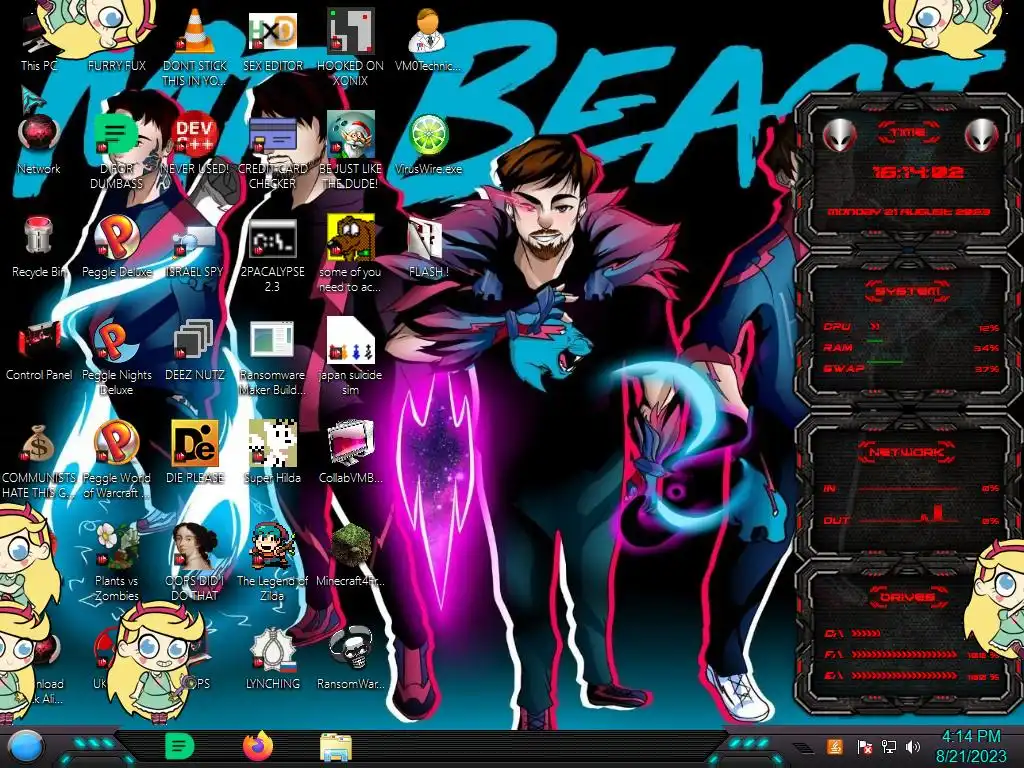Open the FLASH ! shortcut

tap(428, 247)
